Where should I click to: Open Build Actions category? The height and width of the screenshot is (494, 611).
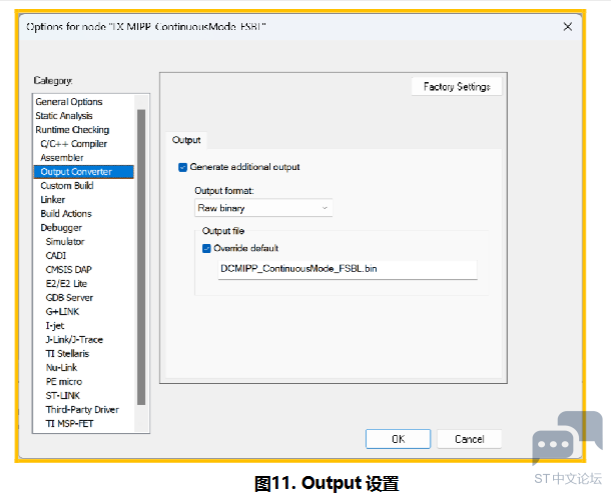pos(66,214)
